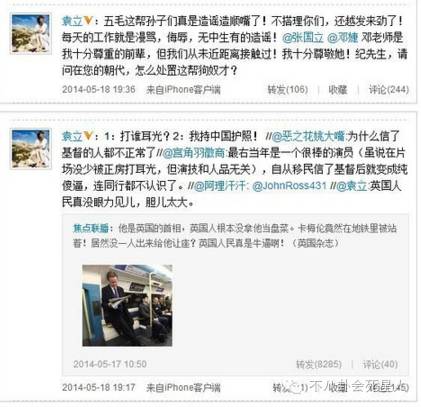Open the @邓婕 mention
This screenshot has height=407, width=421.
click(x=343, y=37)
